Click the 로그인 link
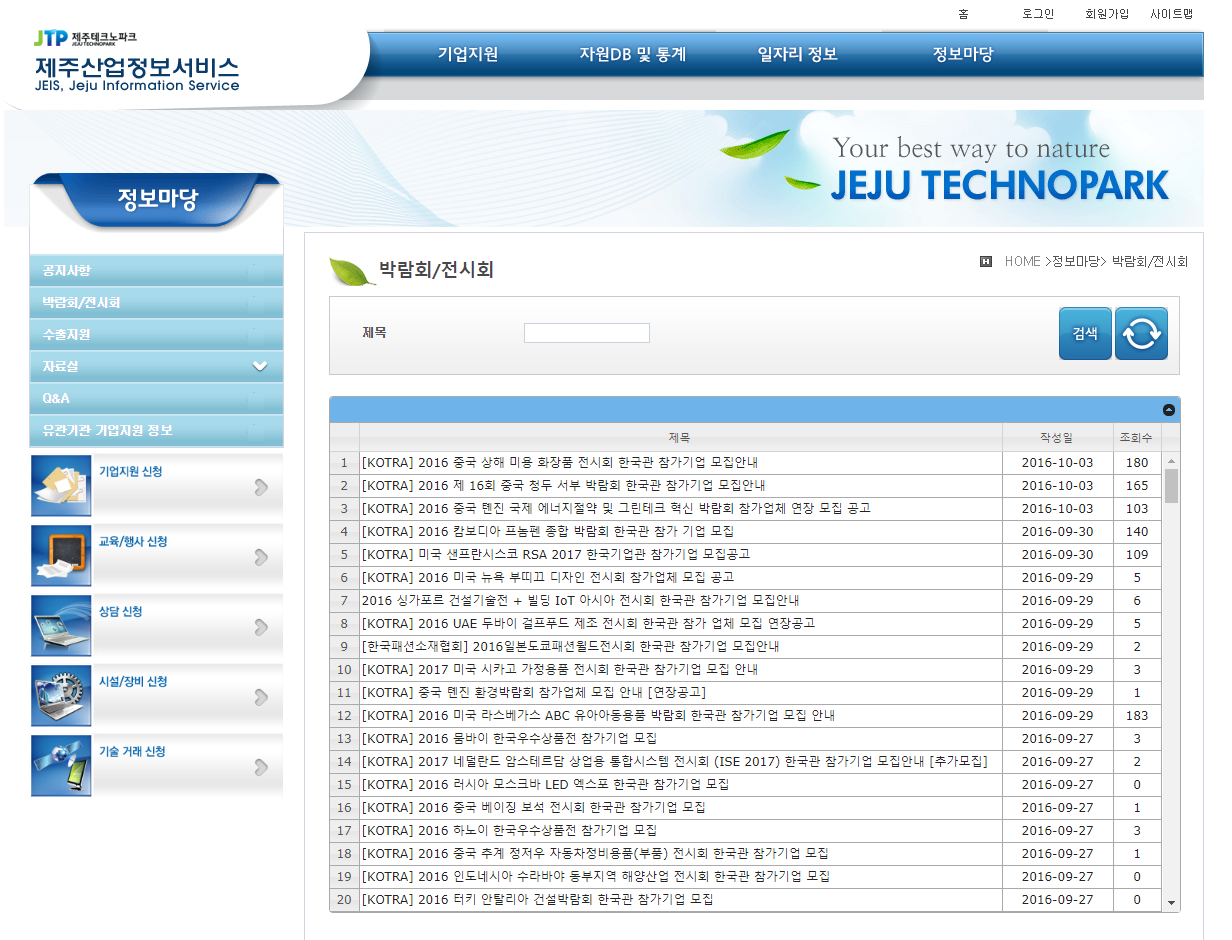The height and width of the screenshot is (940, 1232). click(x=1038, y=14)
